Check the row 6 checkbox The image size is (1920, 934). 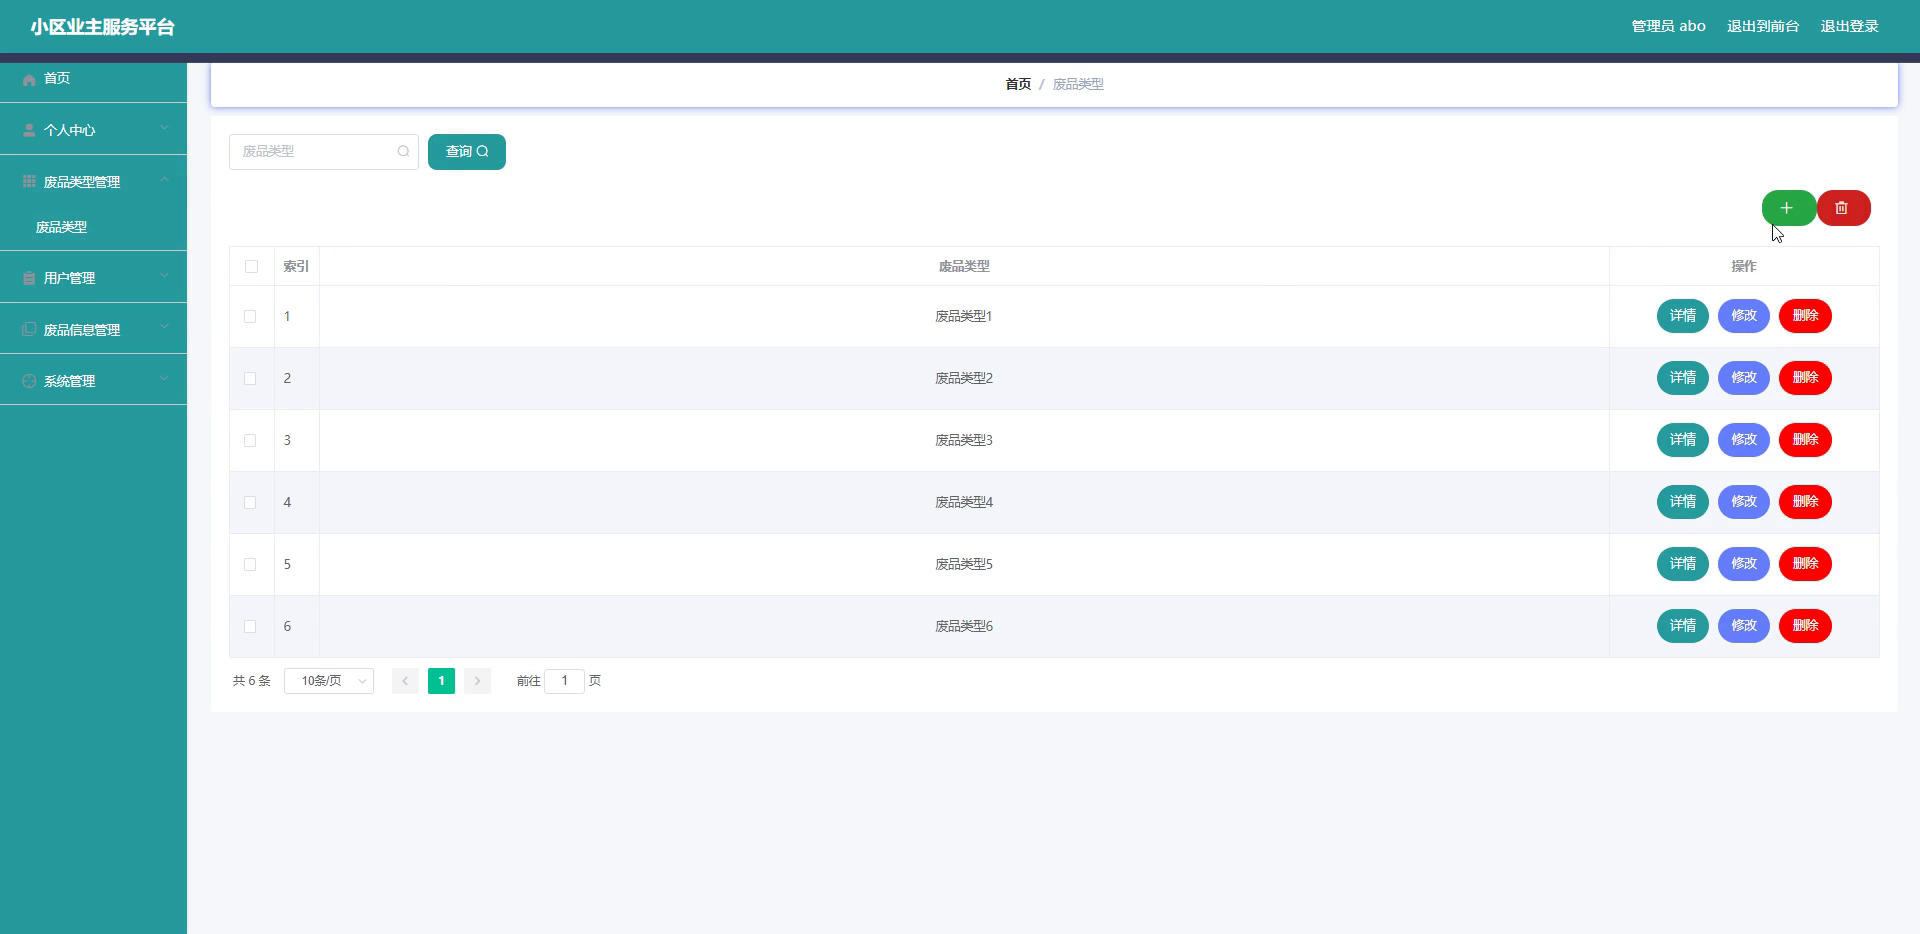[x=250, y=626]
